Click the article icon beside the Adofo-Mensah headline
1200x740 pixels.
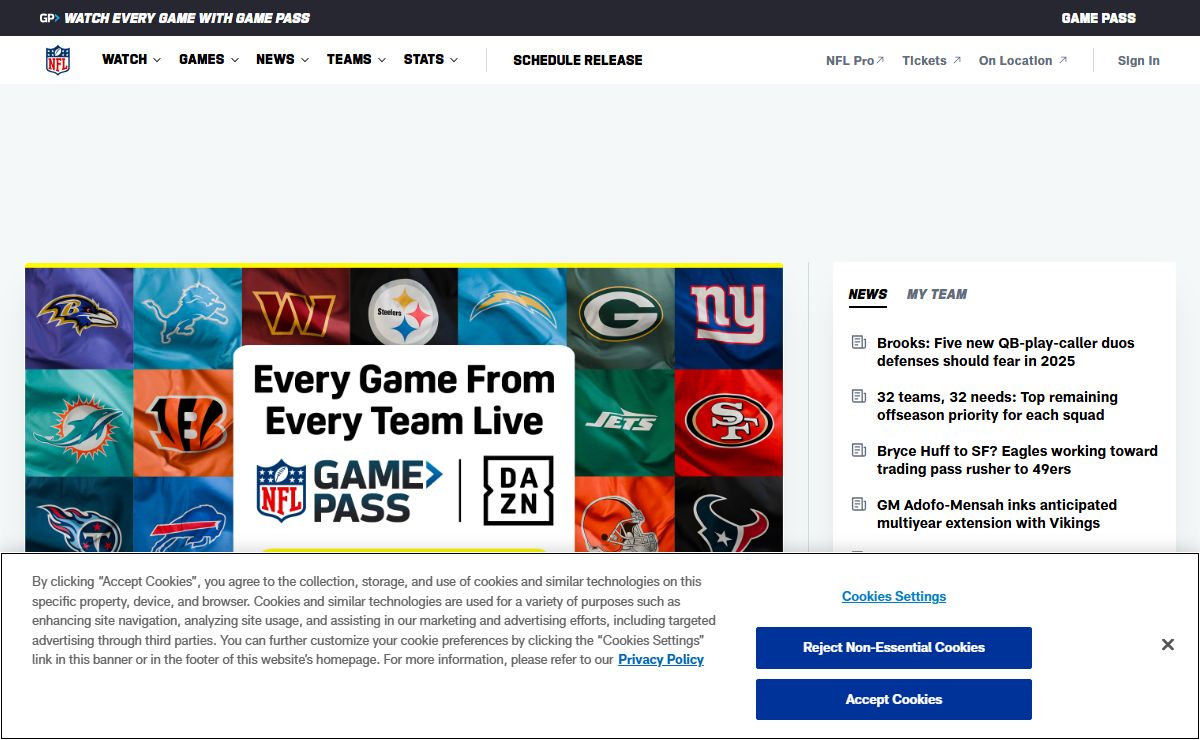pos(858,505)
